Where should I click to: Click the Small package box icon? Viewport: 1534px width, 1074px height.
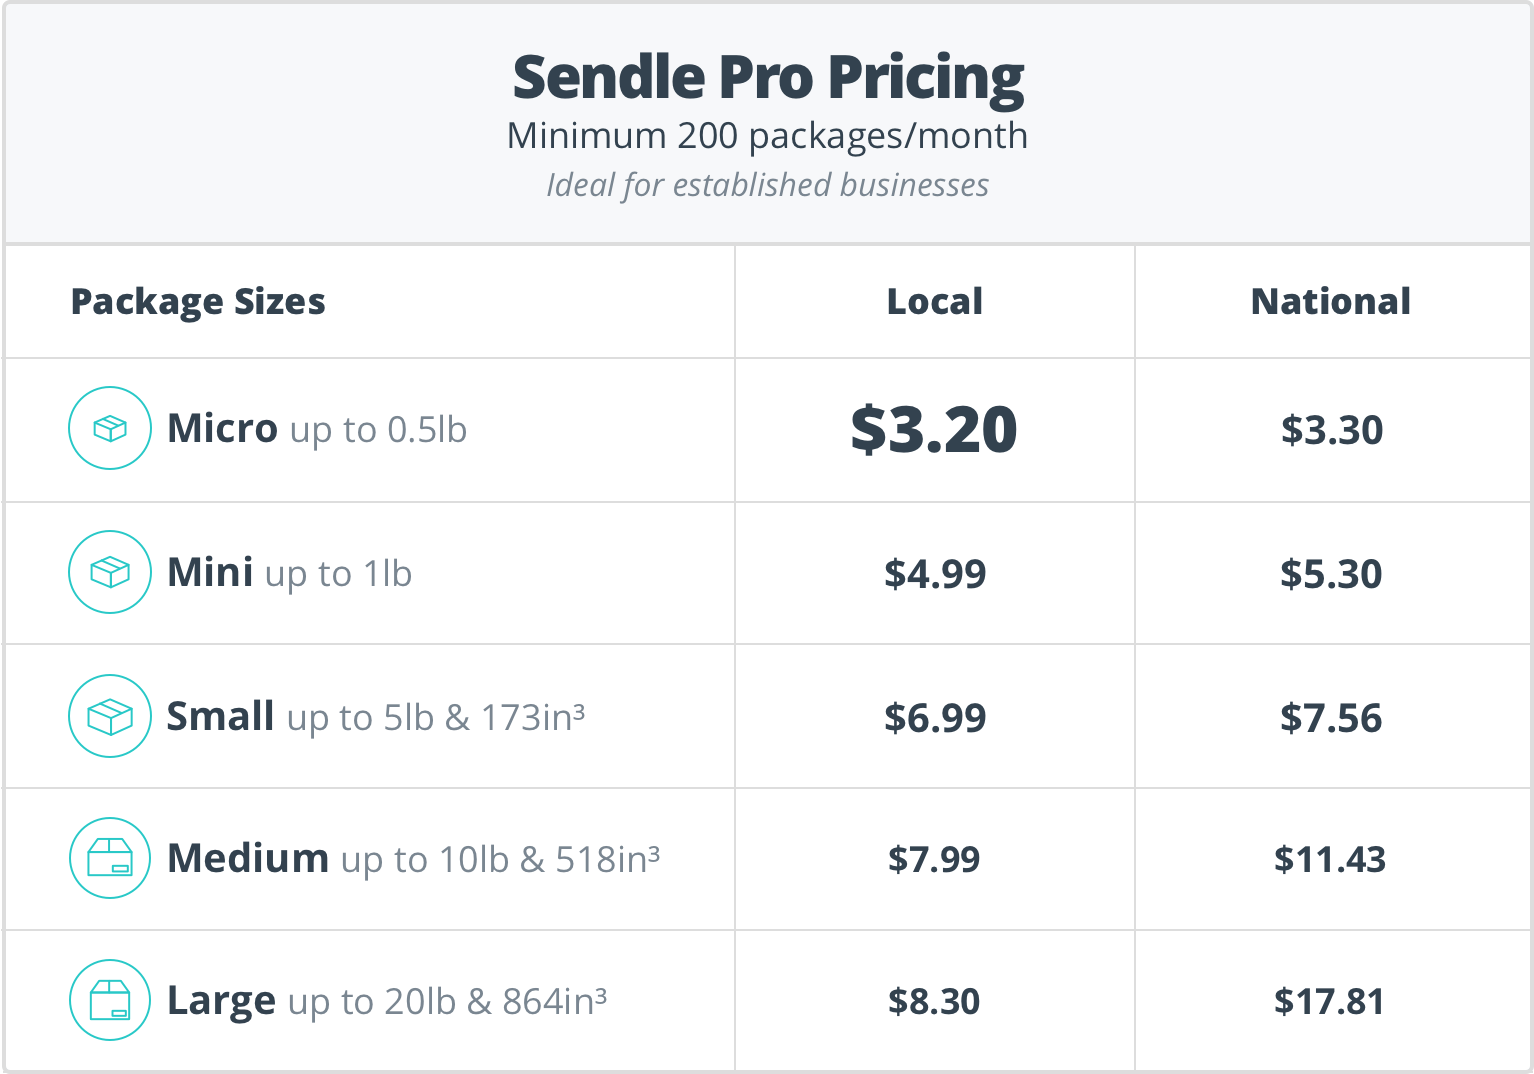[x=110, y=716]
